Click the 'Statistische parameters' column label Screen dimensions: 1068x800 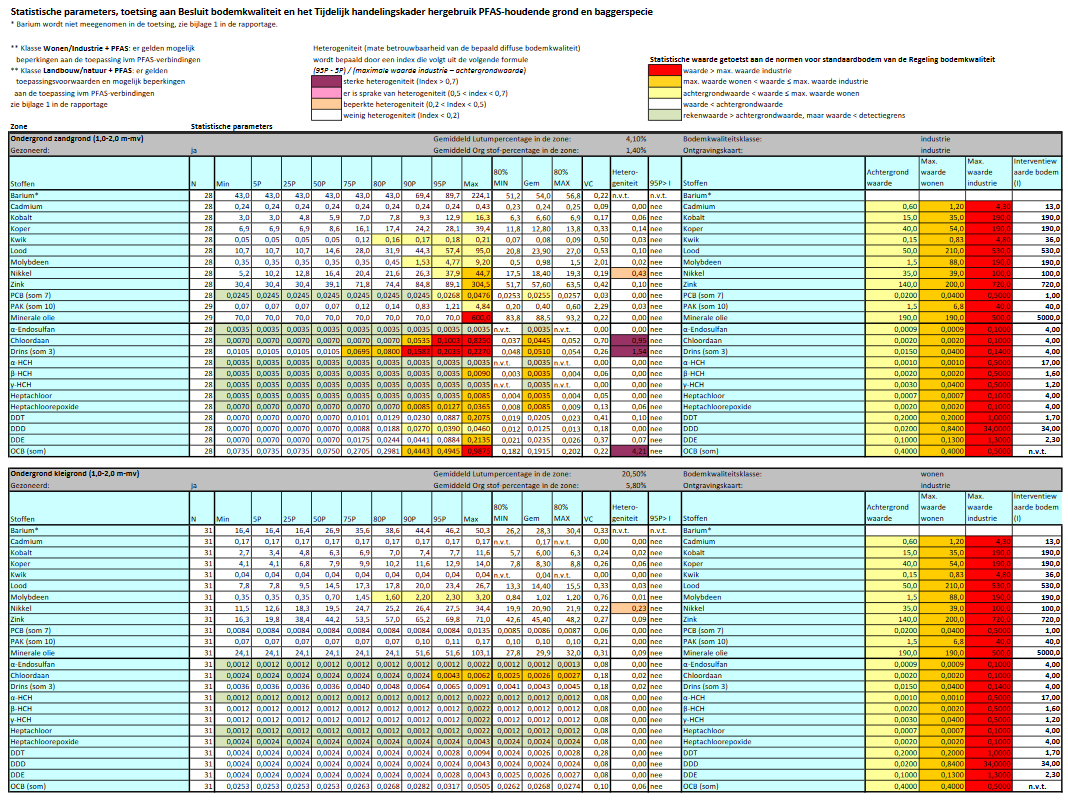point(231,127)
